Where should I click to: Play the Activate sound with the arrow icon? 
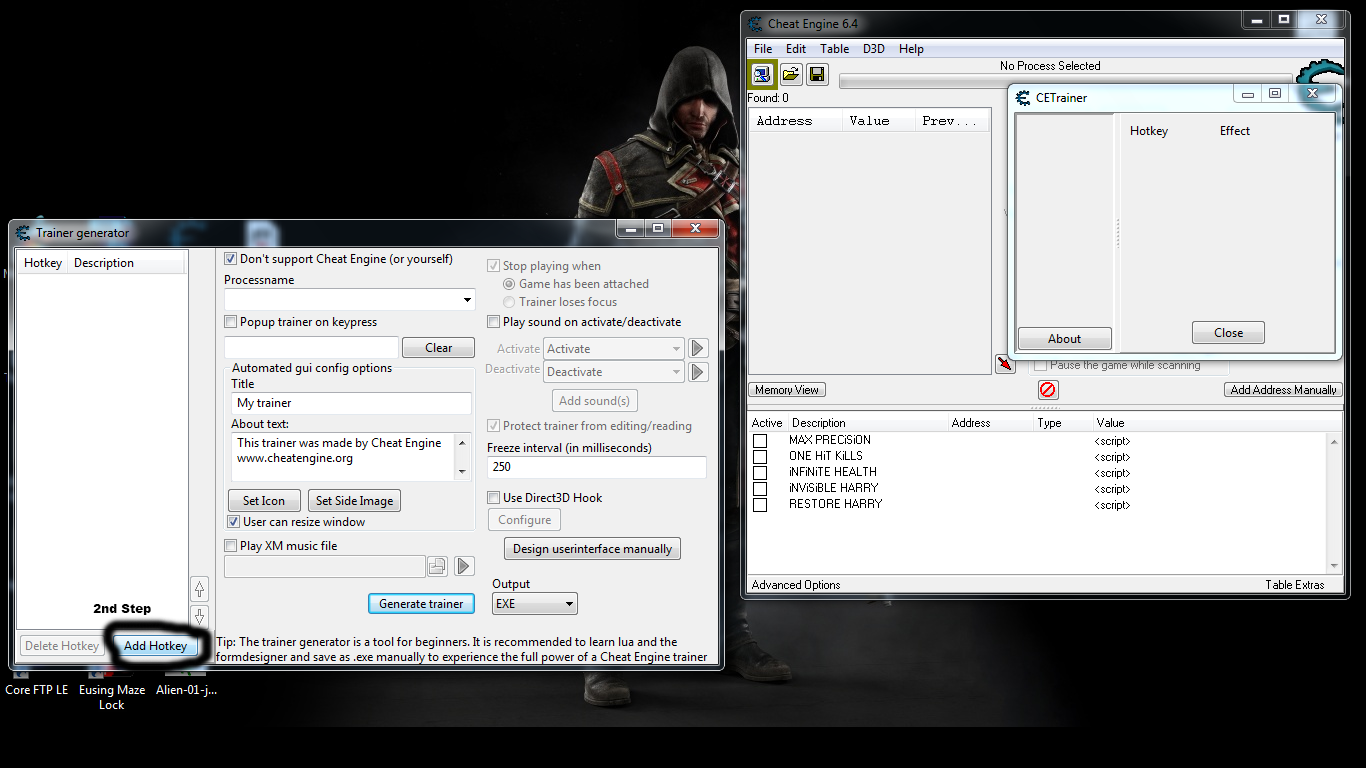(x=698, y=348)
